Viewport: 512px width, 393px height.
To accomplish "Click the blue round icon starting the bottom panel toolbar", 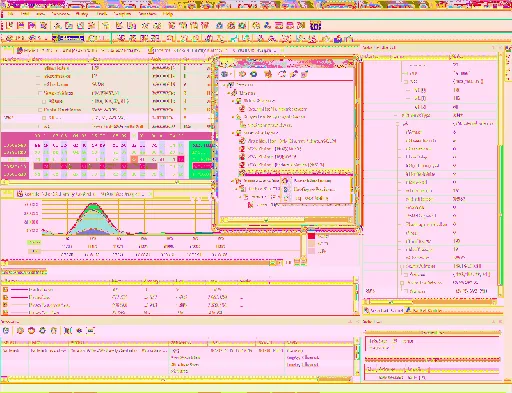I will click(6, 330).
